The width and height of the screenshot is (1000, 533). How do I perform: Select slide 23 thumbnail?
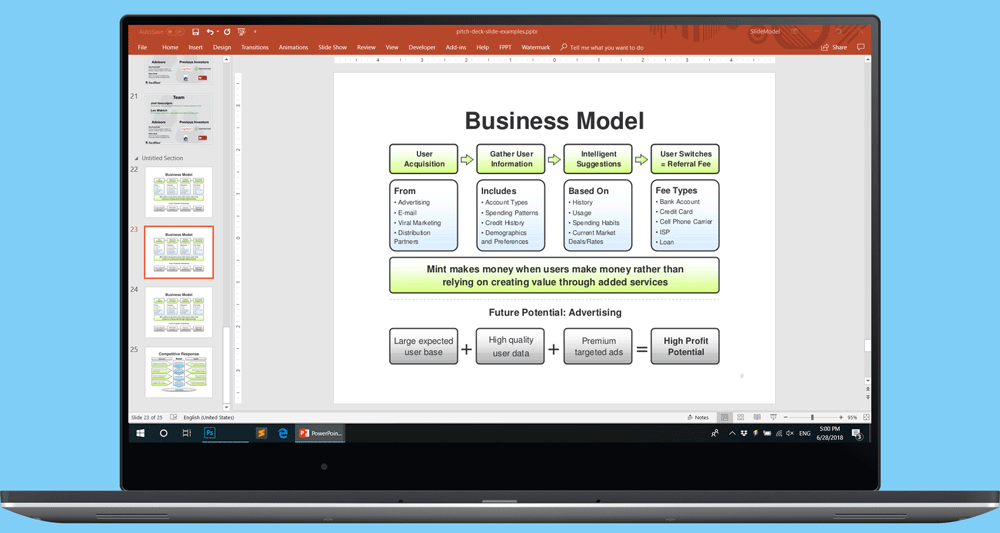(x=179, y=252)
